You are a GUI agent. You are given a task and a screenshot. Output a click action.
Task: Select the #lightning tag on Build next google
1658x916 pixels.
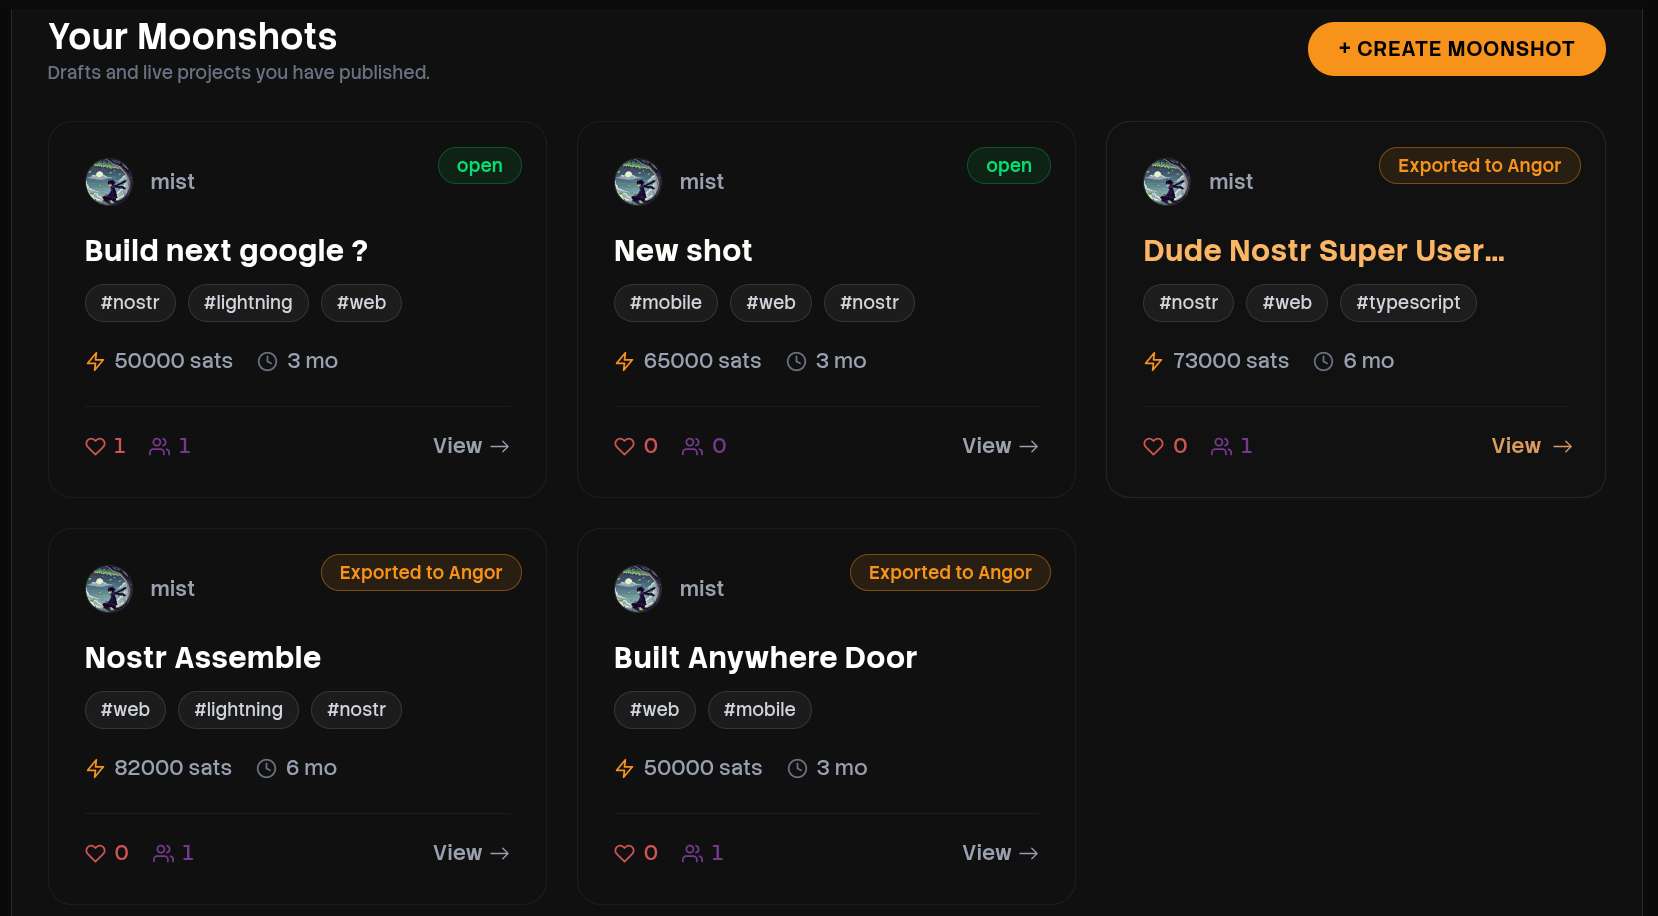pyautogui.click(x=248, y=303)
